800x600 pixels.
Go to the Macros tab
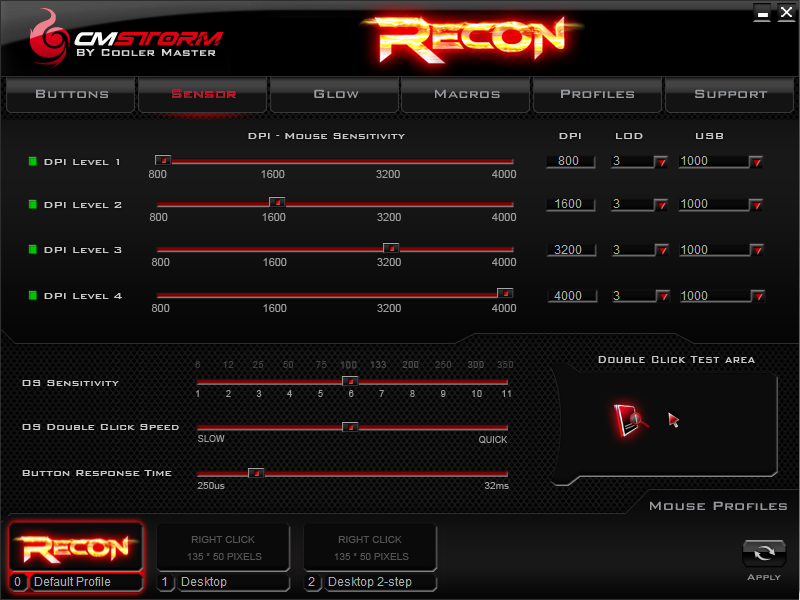466,94
